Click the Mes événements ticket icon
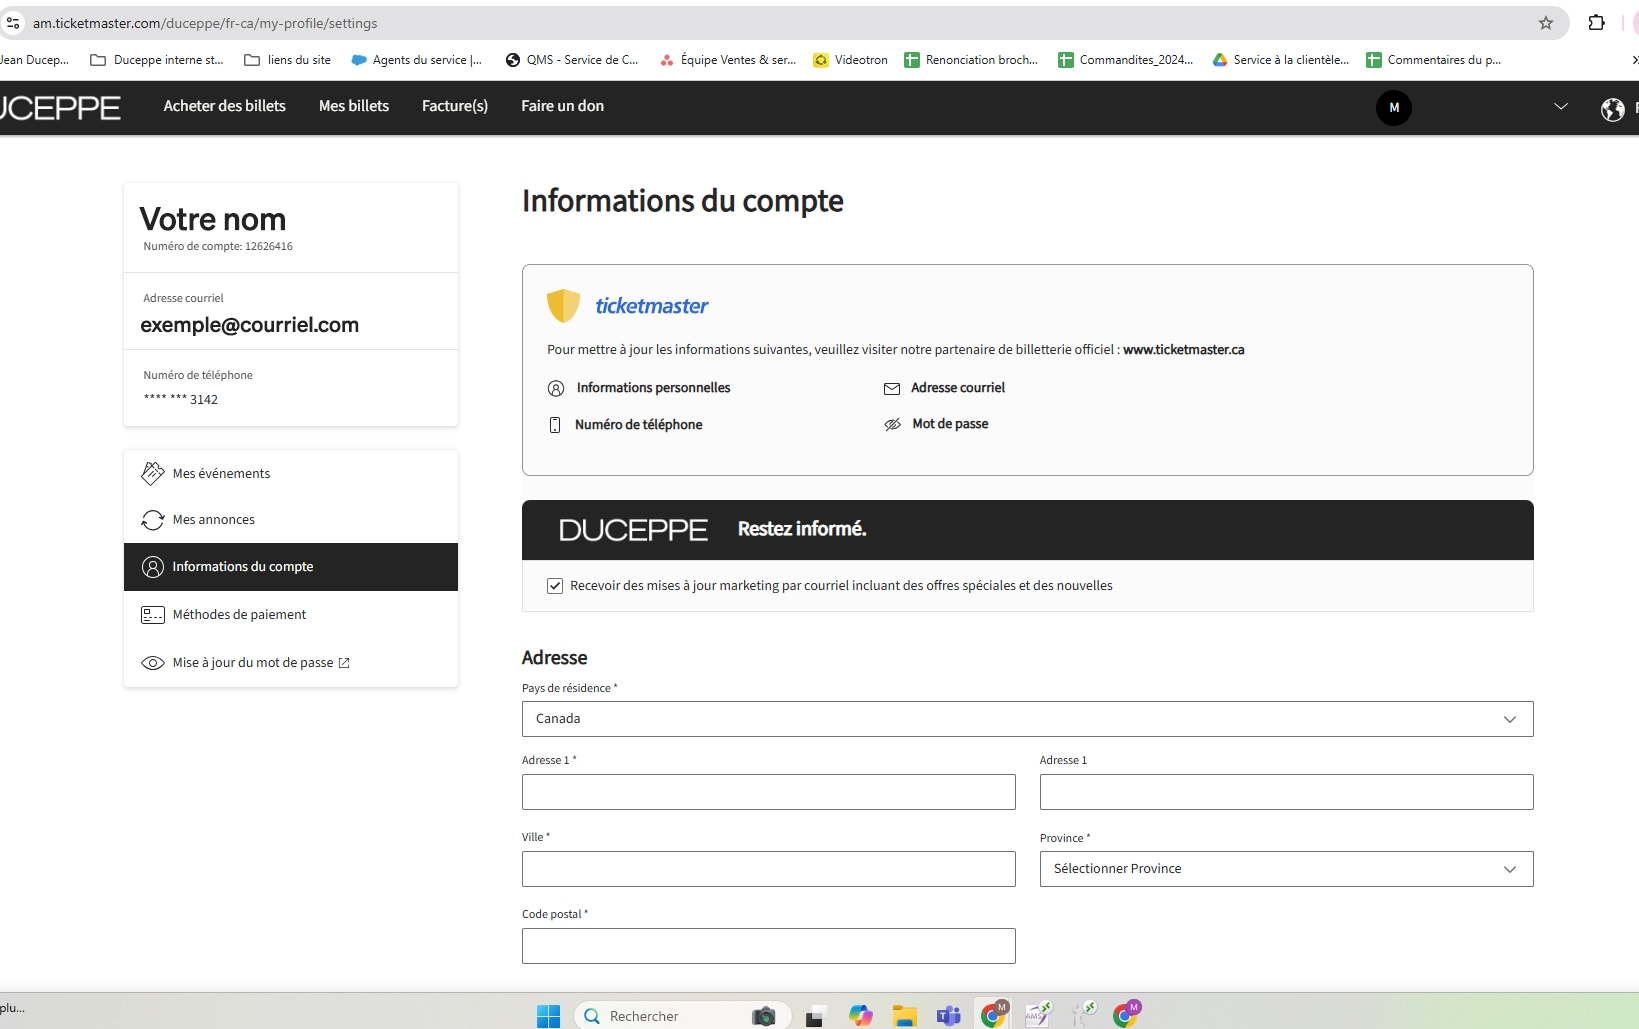 pos(153,473)
